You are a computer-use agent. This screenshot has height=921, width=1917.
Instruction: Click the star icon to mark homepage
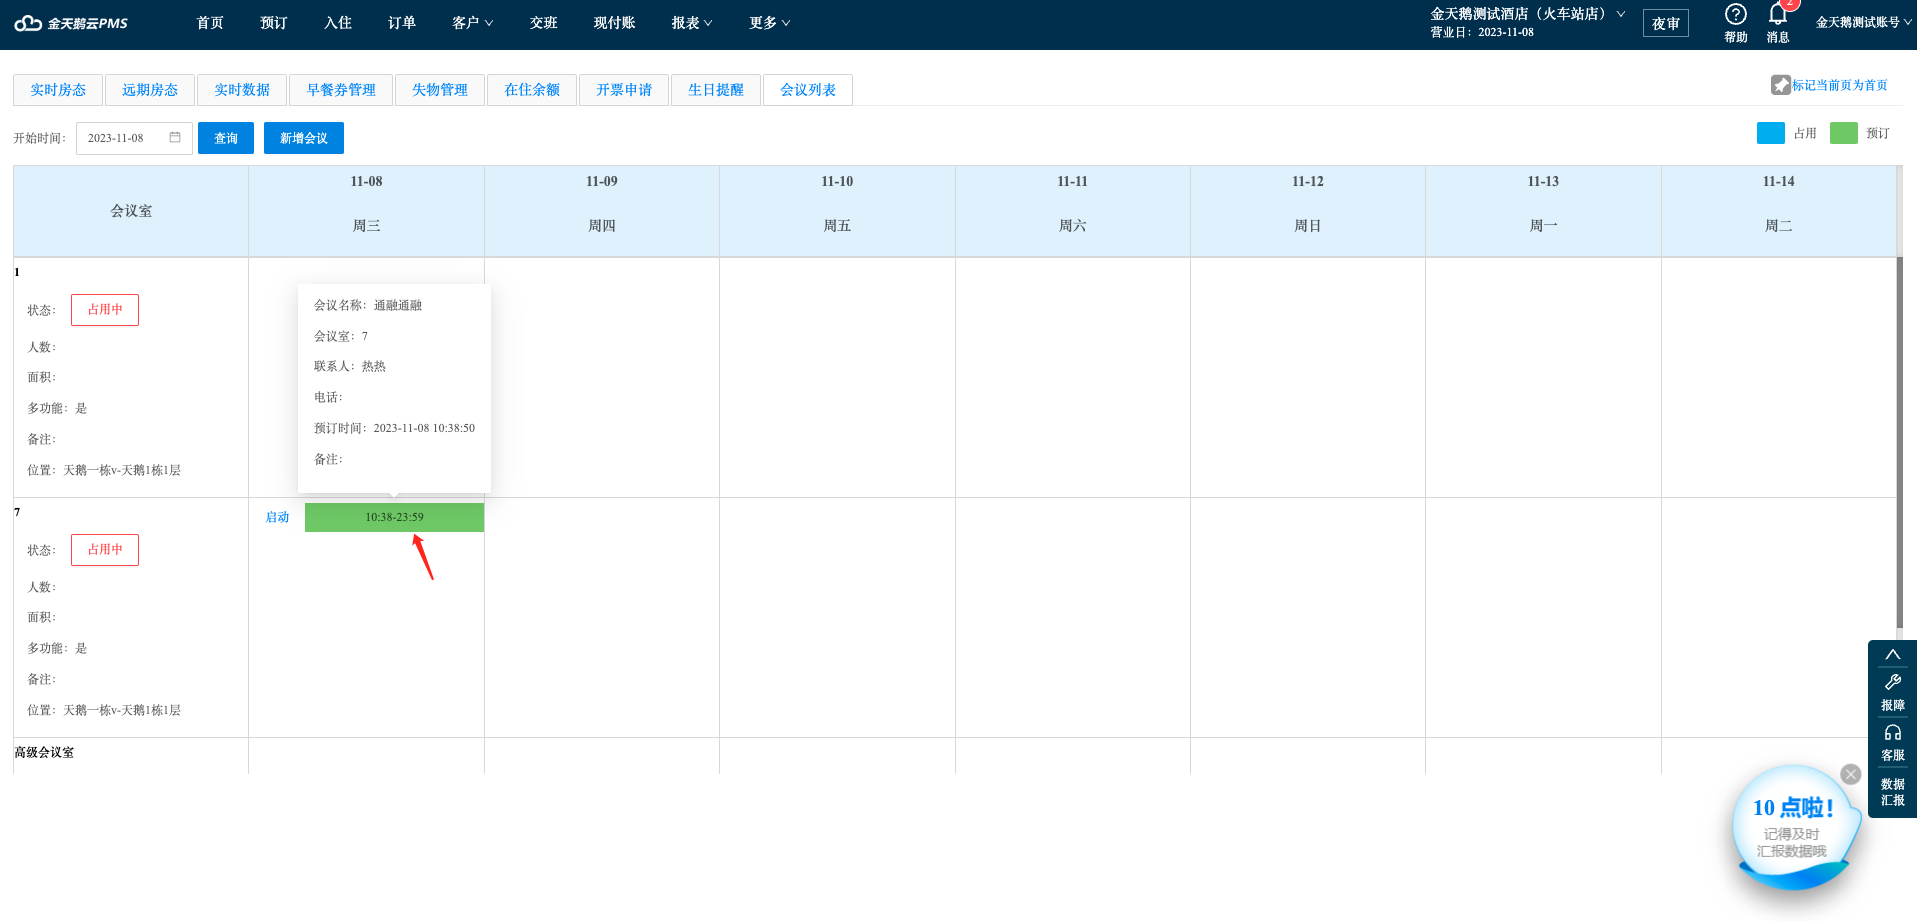tap(1780, 85)
